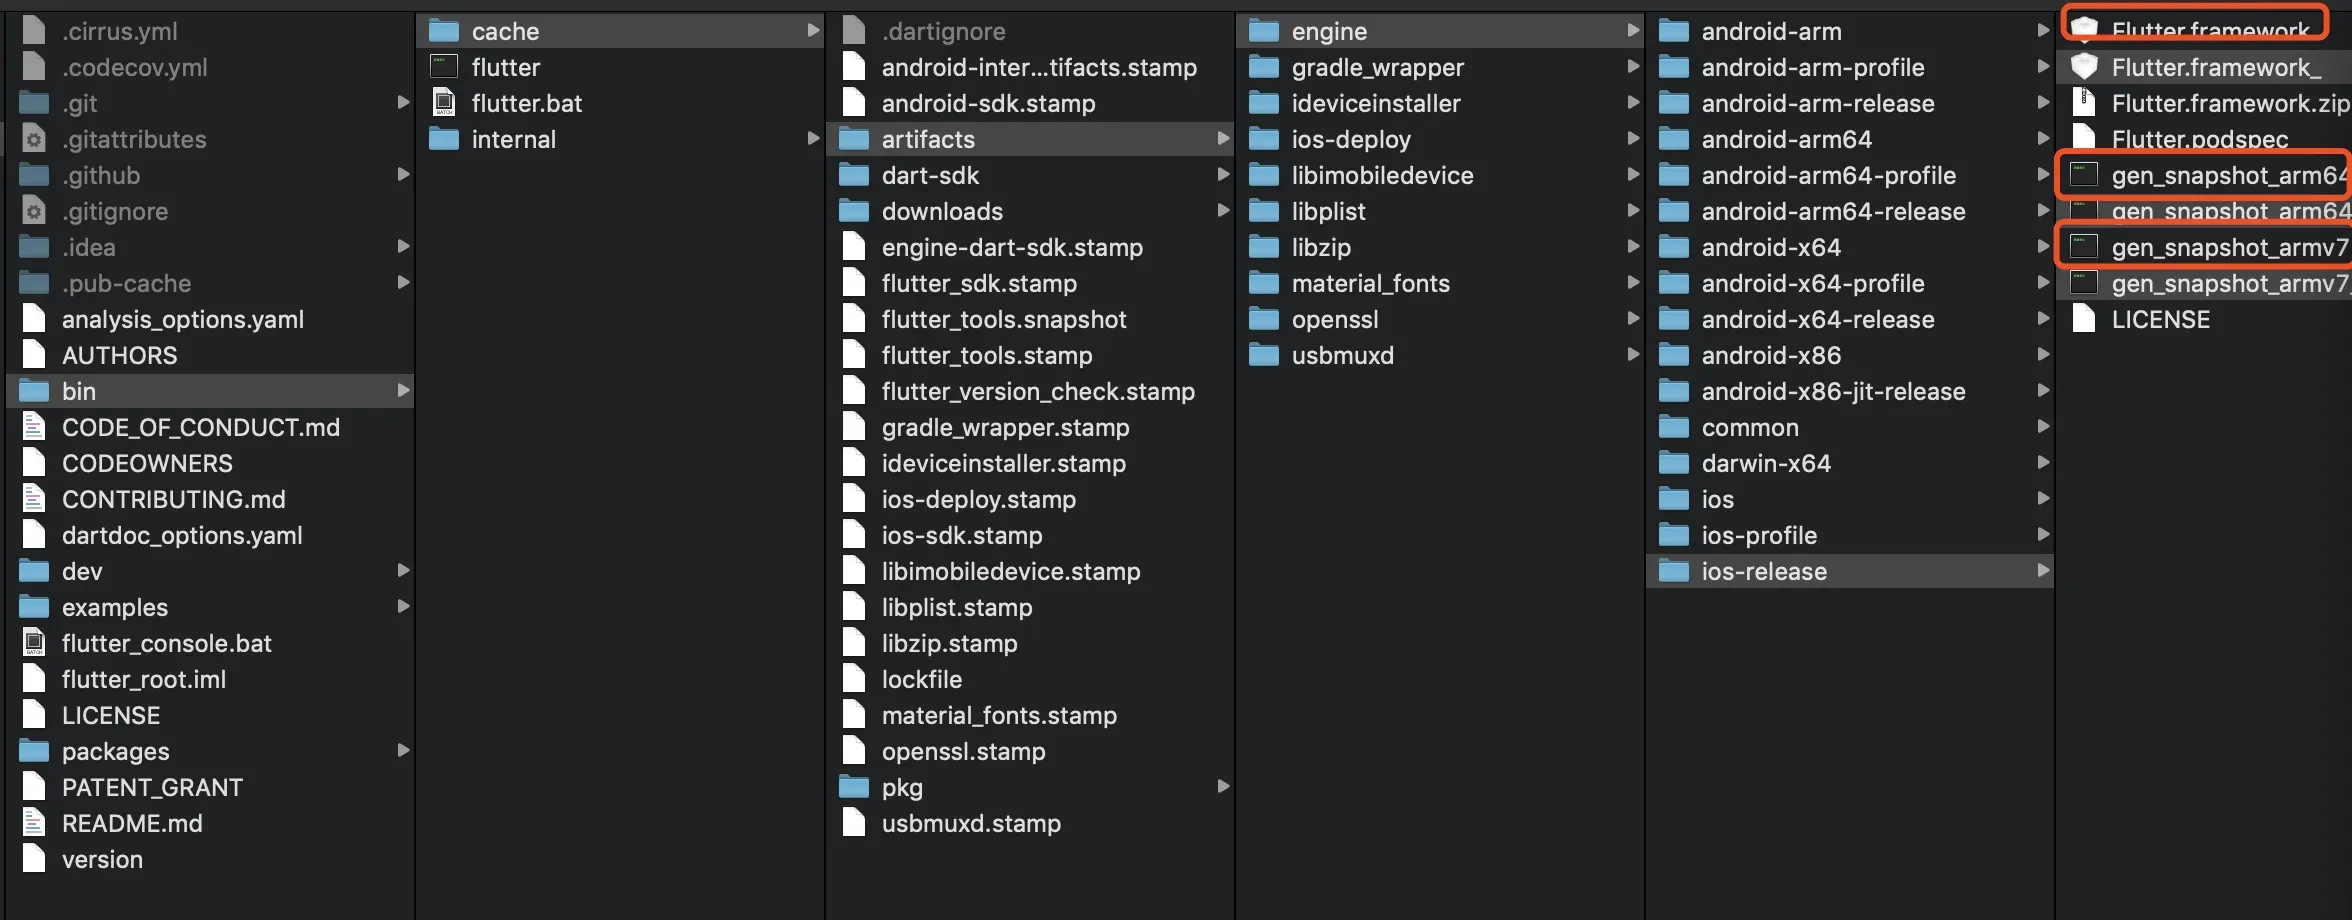
Task: Select the version file
Action: click(210, 859)
